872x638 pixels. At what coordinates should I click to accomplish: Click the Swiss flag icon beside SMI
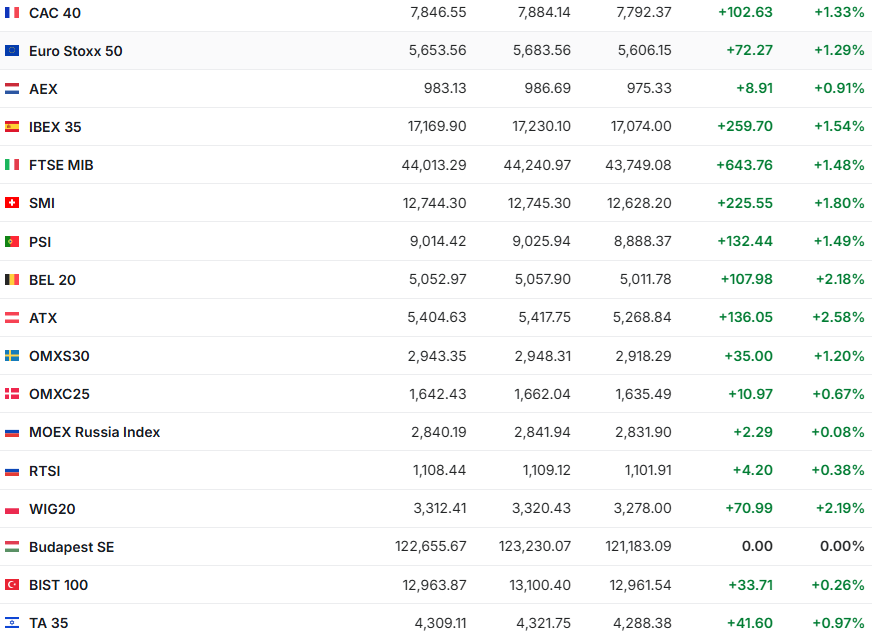click(x=12, y=203)
